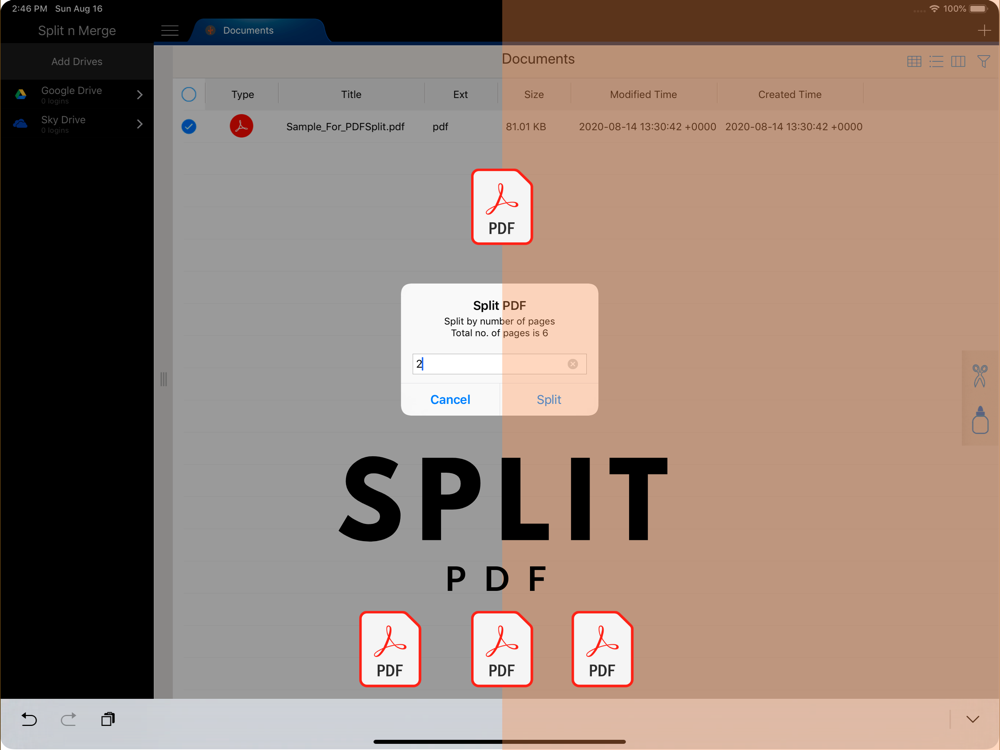Switch to grid table view icon

click(x=914, y=61)
